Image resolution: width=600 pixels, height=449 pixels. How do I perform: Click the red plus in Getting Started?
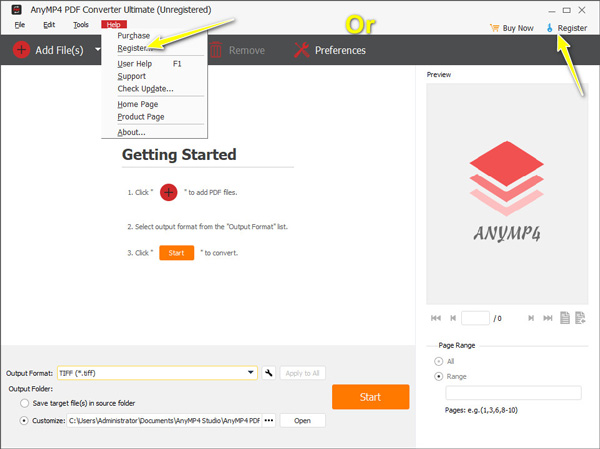[x=168, y=192]
